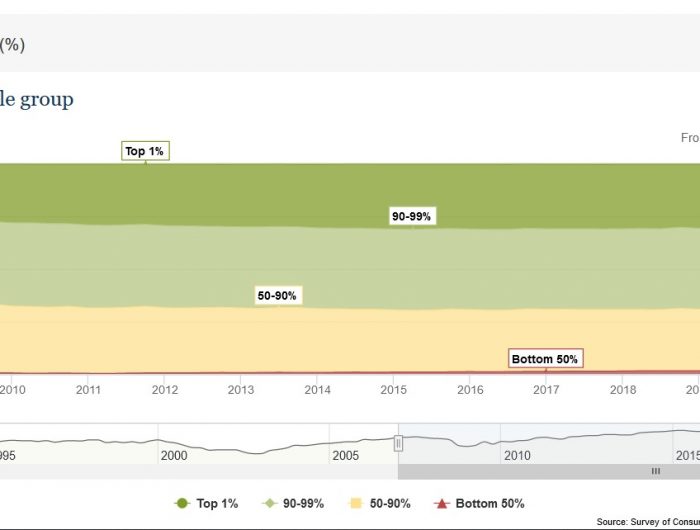Toggle the Top 1% legend series
The height and width of the screenshot is (530, 700).
coord(218,504)
